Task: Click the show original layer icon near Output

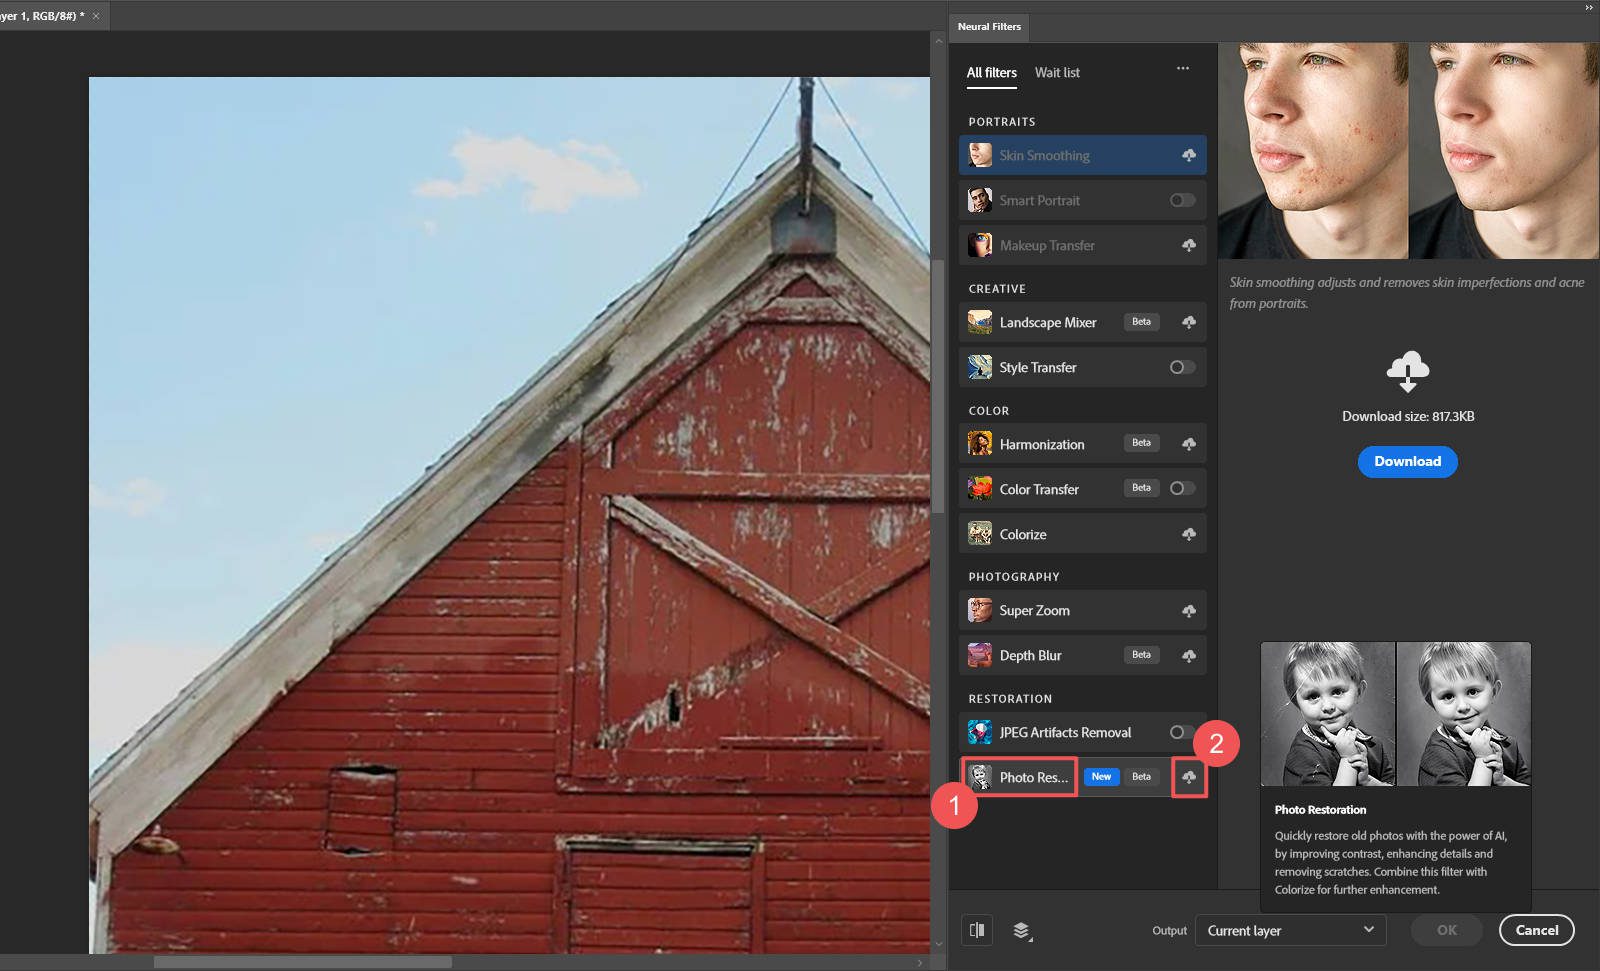Action: coord(1022,930)
